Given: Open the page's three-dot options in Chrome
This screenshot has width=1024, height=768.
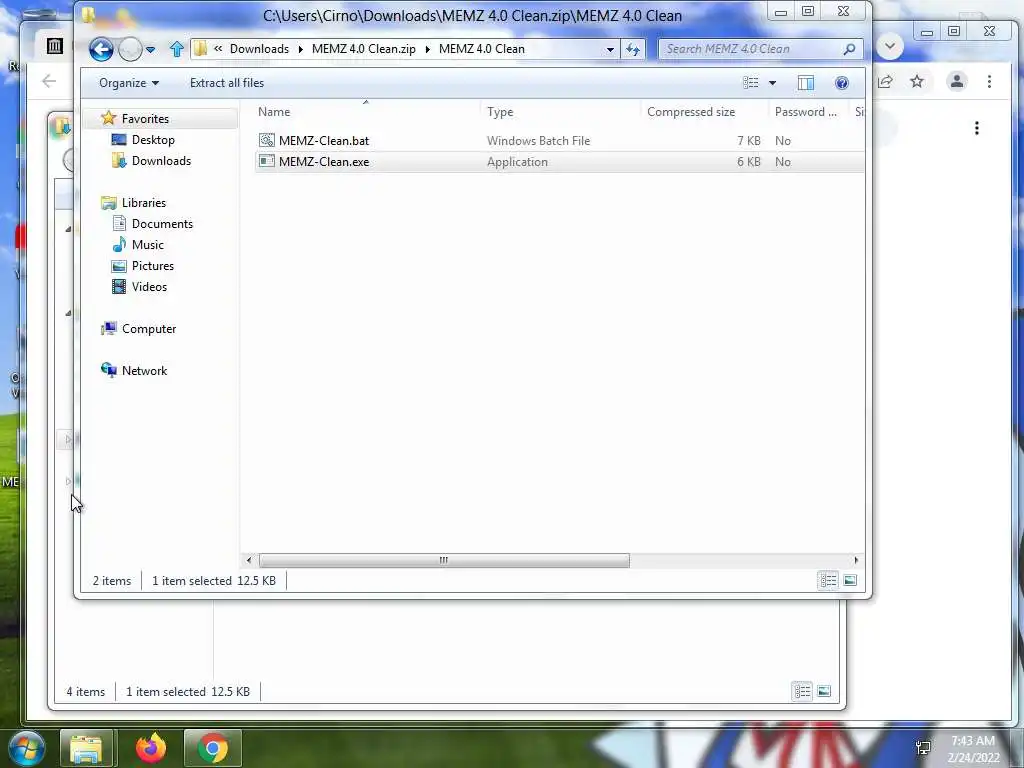Looking at the screenshot, I should [977, 128].
